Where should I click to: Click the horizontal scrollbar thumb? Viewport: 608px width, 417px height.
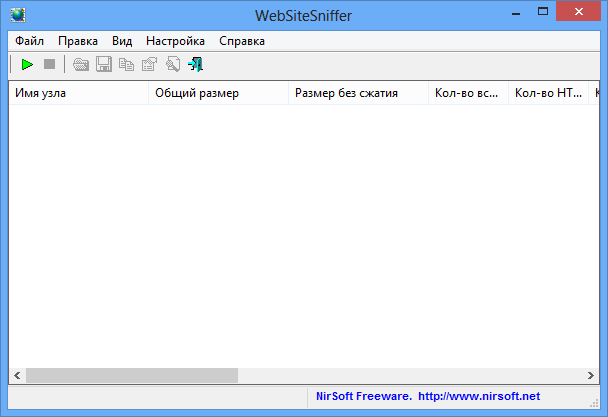(132, 375)
